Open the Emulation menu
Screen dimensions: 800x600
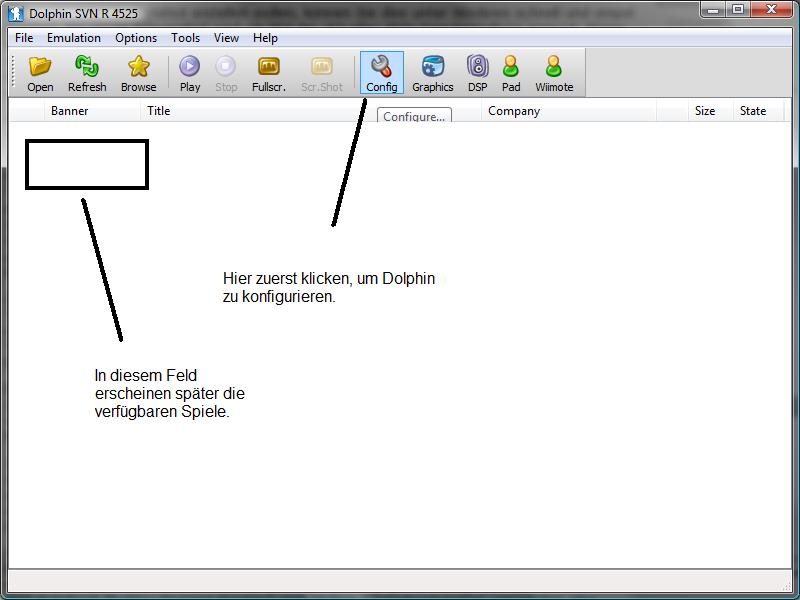pyautogui.click(x=74, y=38)
